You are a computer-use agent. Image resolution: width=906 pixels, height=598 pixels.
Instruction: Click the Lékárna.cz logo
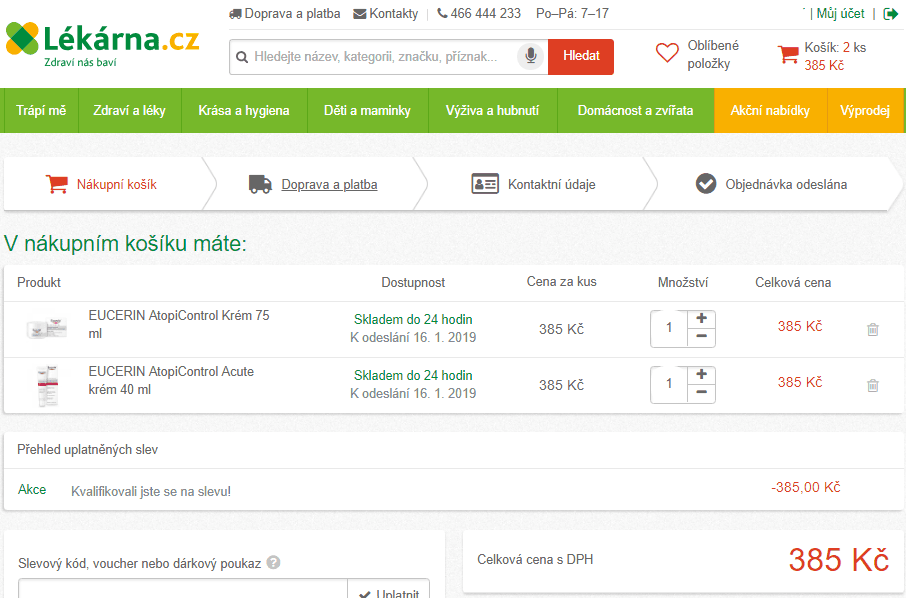(x=102, y=42)
